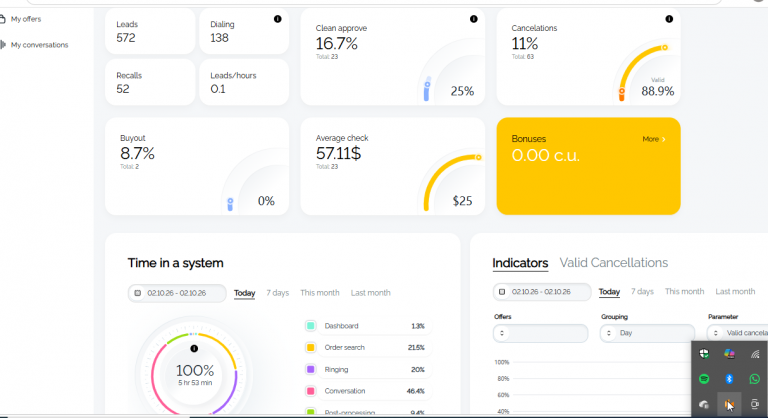This screenshot has height=418, width=768.
Task: Click the info icon on Clean approve card
Action: (x=474, y=19)
